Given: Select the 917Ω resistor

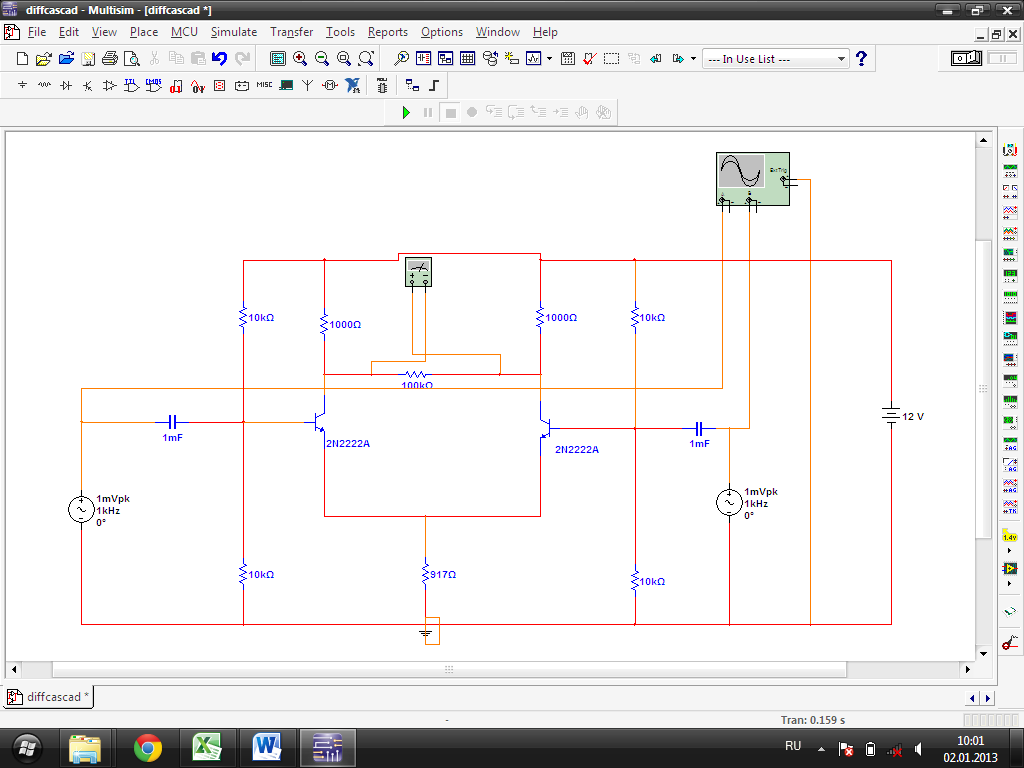Looking at the screenshot, I should 426,574.
